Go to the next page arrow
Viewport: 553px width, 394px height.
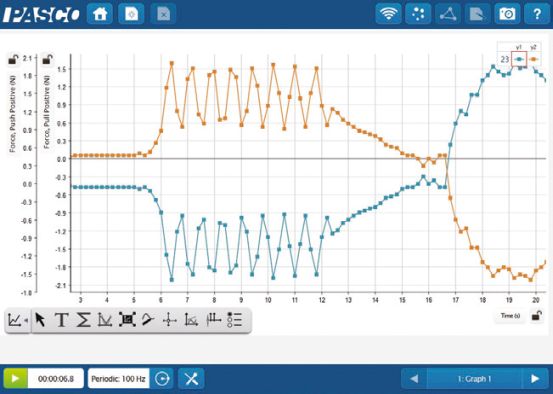click(535, 379)
